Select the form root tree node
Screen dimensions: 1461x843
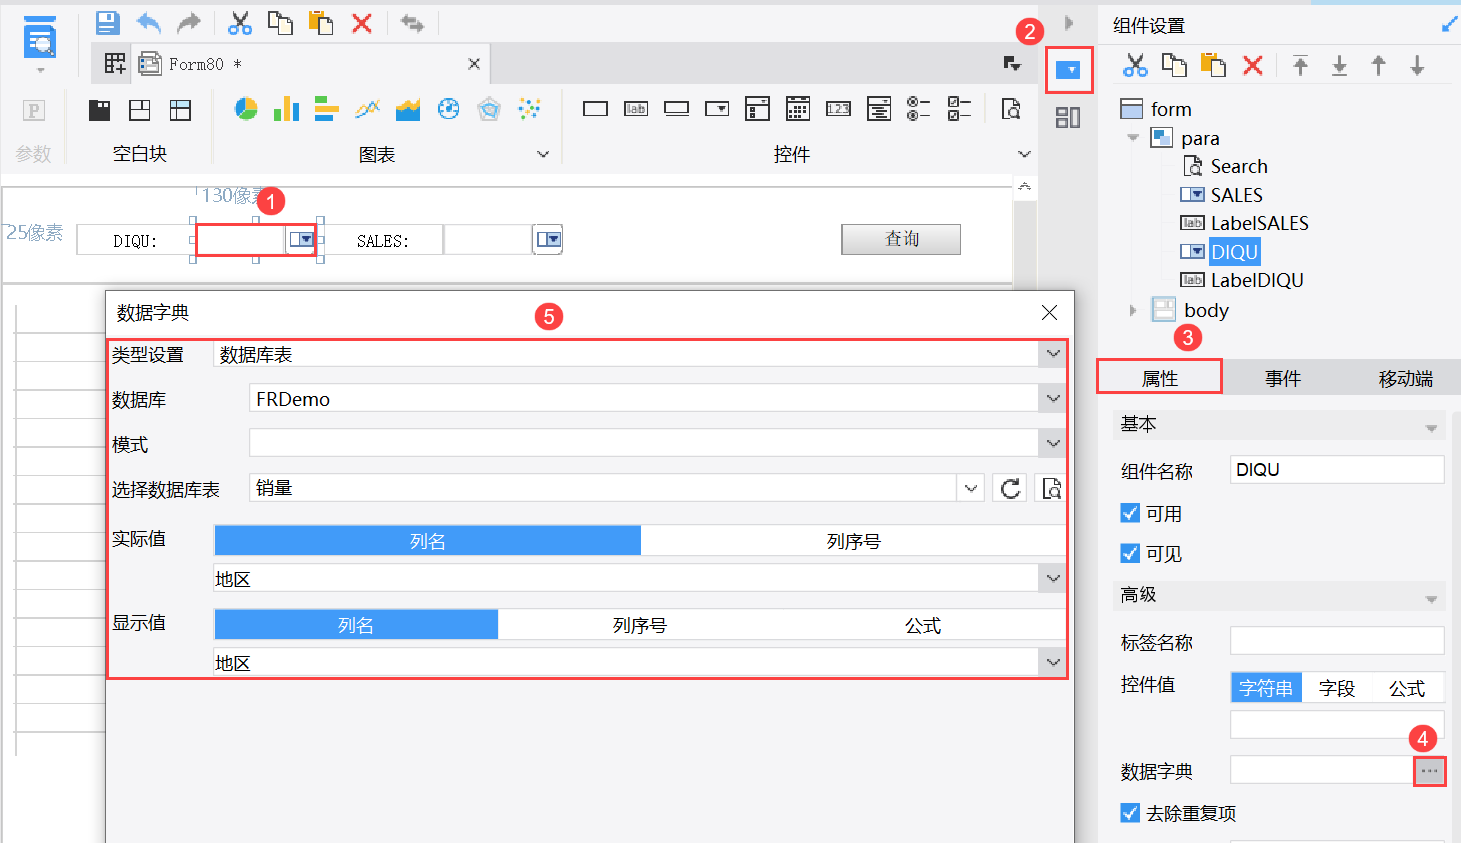coord(1170,109)
